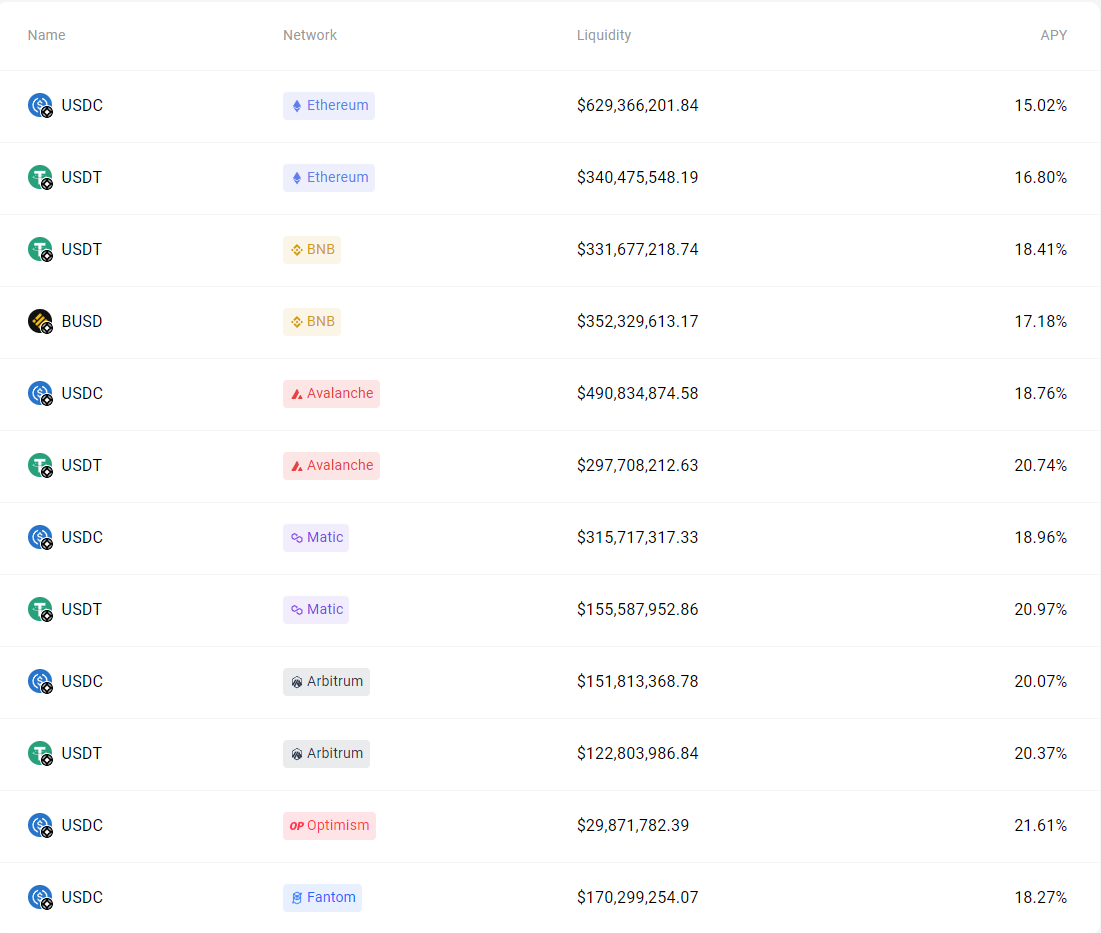Select the BNB network badge for BUSD
The image size is (1101, 933).
coord(312,322)
